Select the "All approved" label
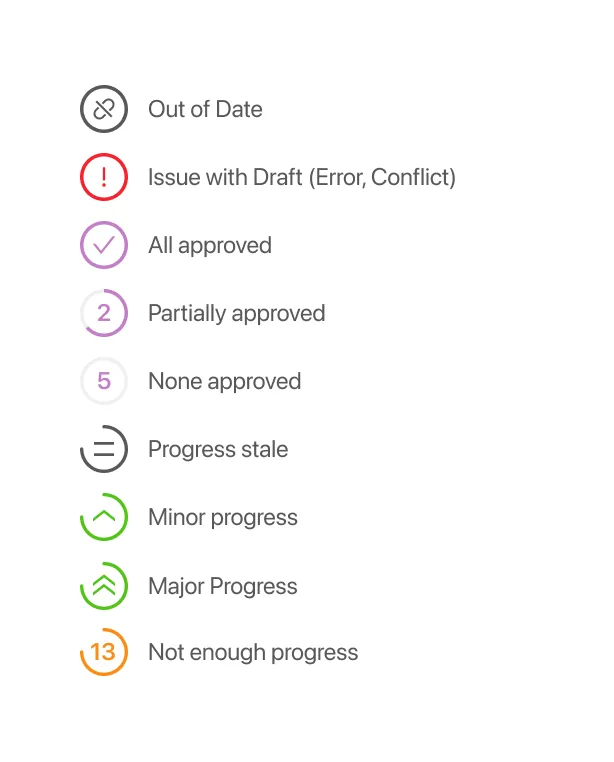The width and height of the screenshot is (614, 762). click(x=210, y=245)
